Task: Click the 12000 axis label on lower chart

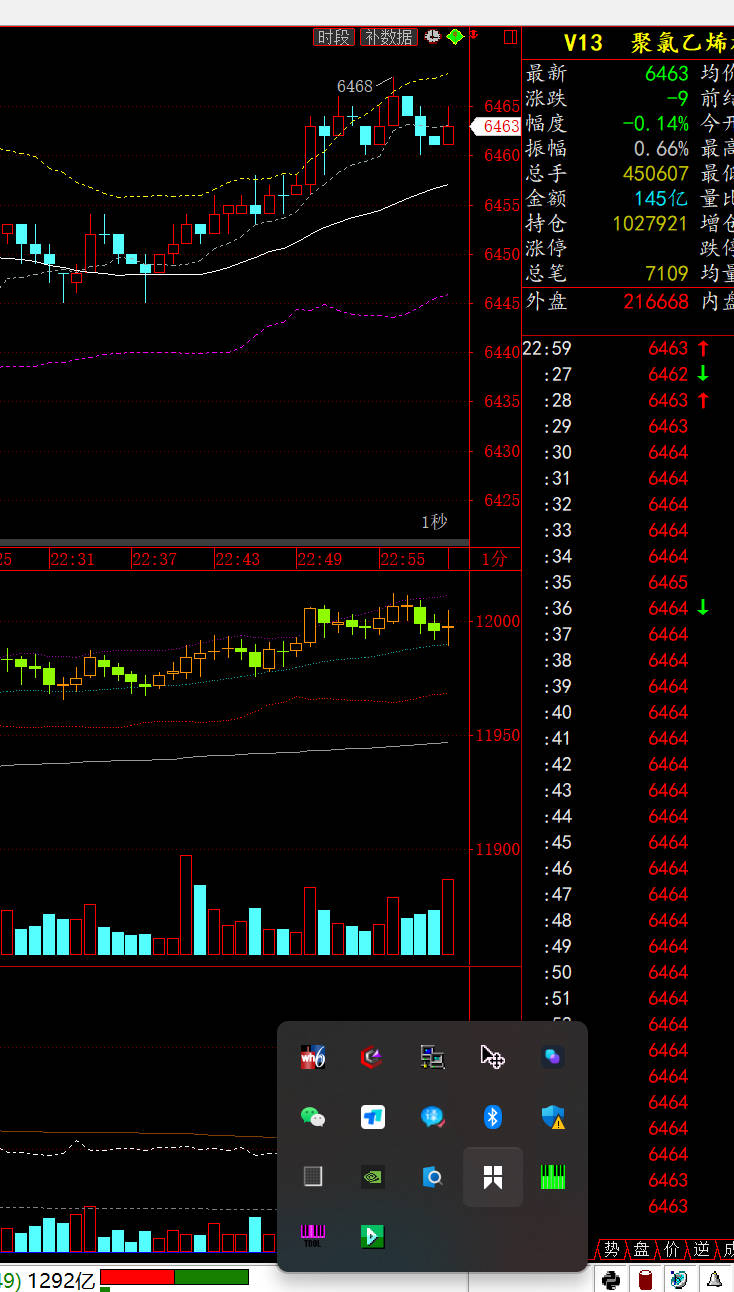Action: [497, 621]
